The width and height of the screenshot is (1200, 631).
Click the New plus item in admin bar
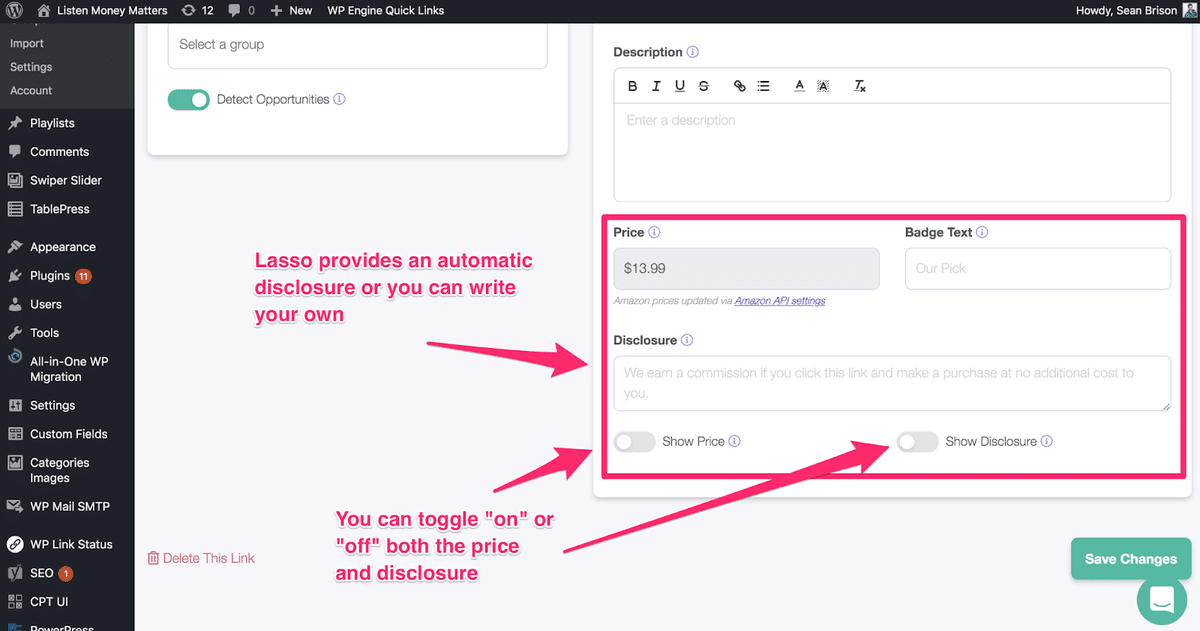click(291, 10)
